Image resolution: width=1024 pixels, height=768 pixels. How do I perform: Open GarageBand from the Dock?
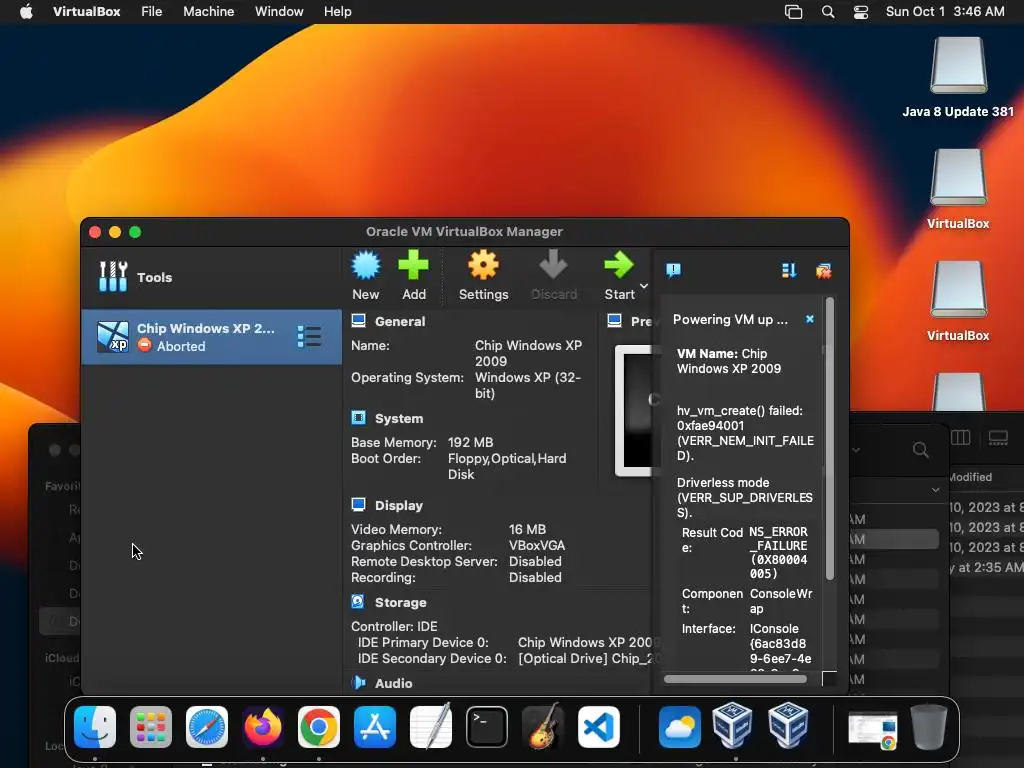point(543,727)
